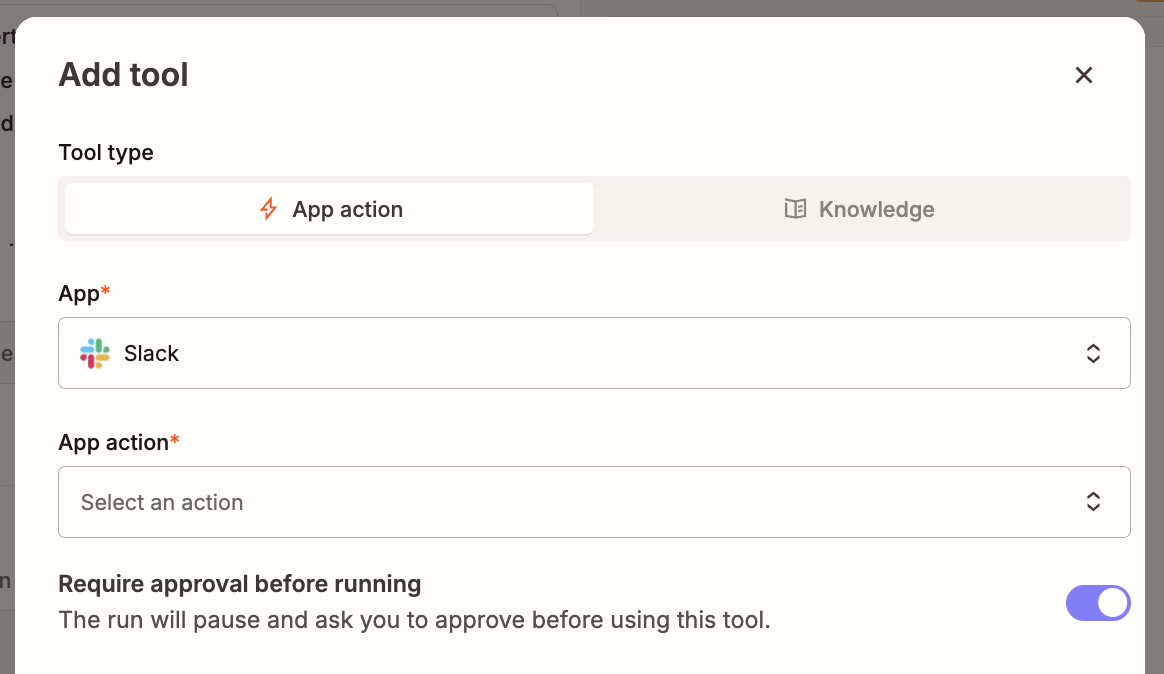Open the Select an action dropdown
The height and width of the screenshot is (674, 1164).
pyautogui.click(x=594, y=502)
